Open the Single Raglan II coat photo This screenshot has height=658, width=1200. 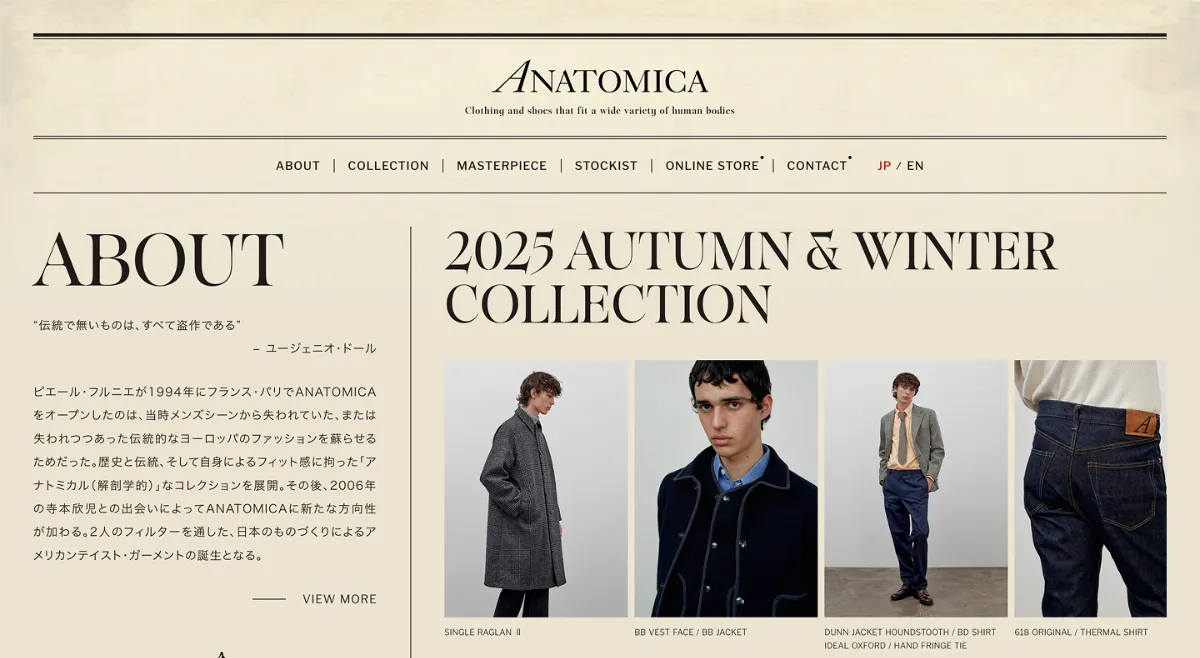point(536,489)
